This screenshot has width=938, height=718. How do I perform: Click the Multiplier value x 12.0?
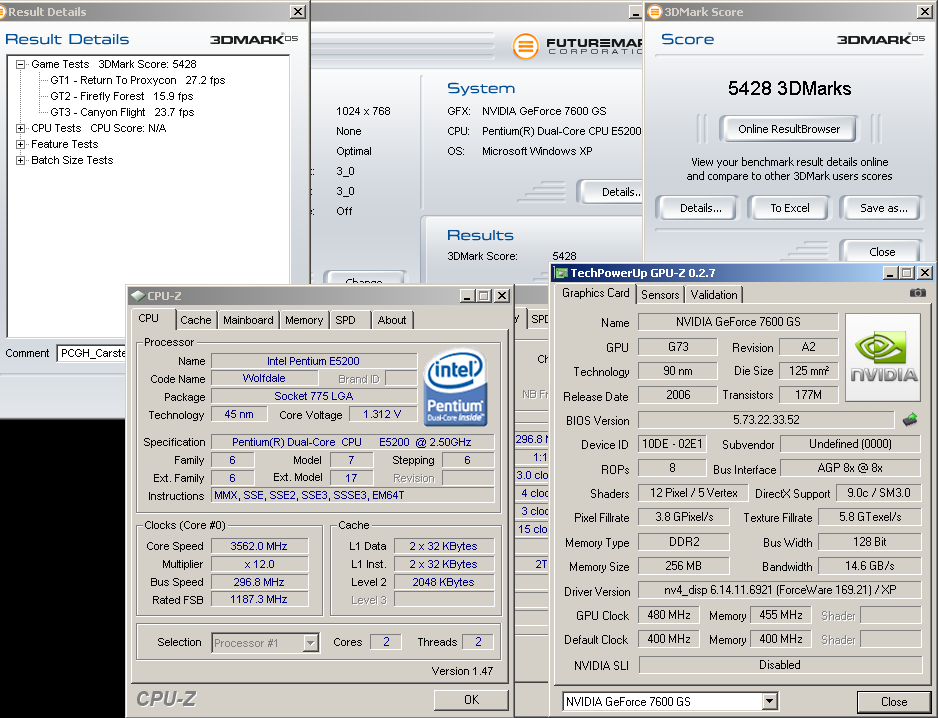point(259,564)
